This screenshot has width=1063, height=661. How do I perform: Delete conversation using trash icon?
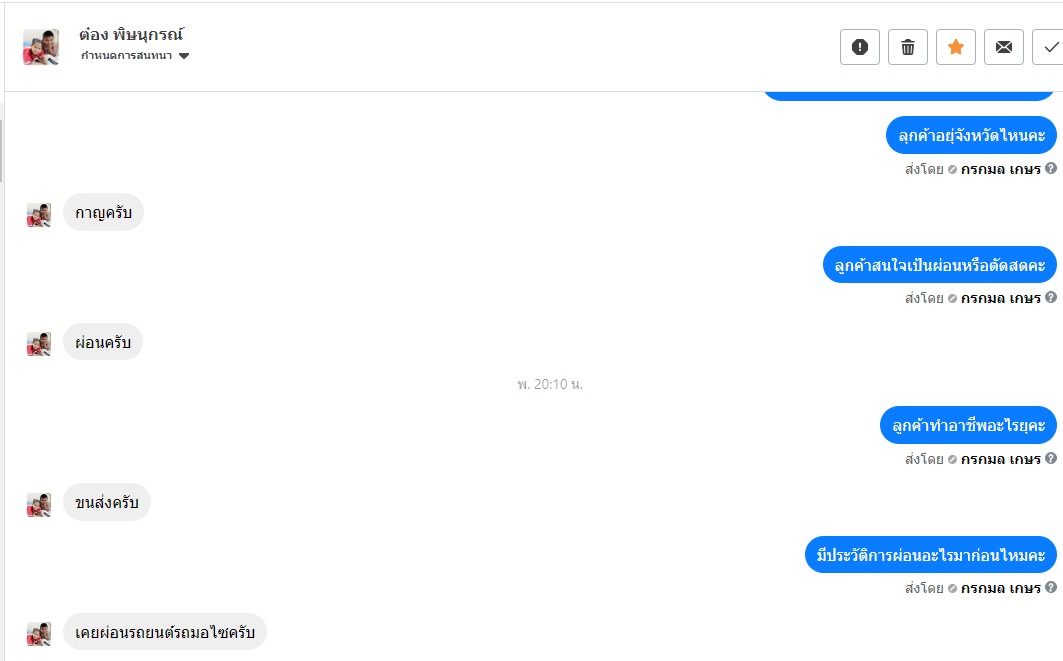(908, 47)
